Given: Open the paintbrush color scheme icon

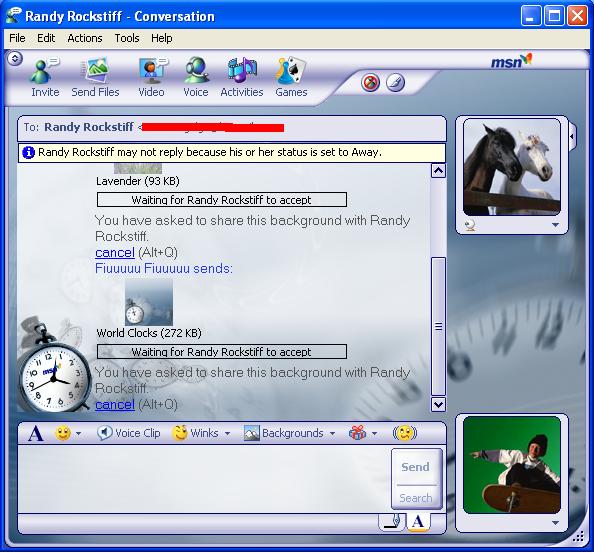Looking at the screenshot, I should pos(395,82).
